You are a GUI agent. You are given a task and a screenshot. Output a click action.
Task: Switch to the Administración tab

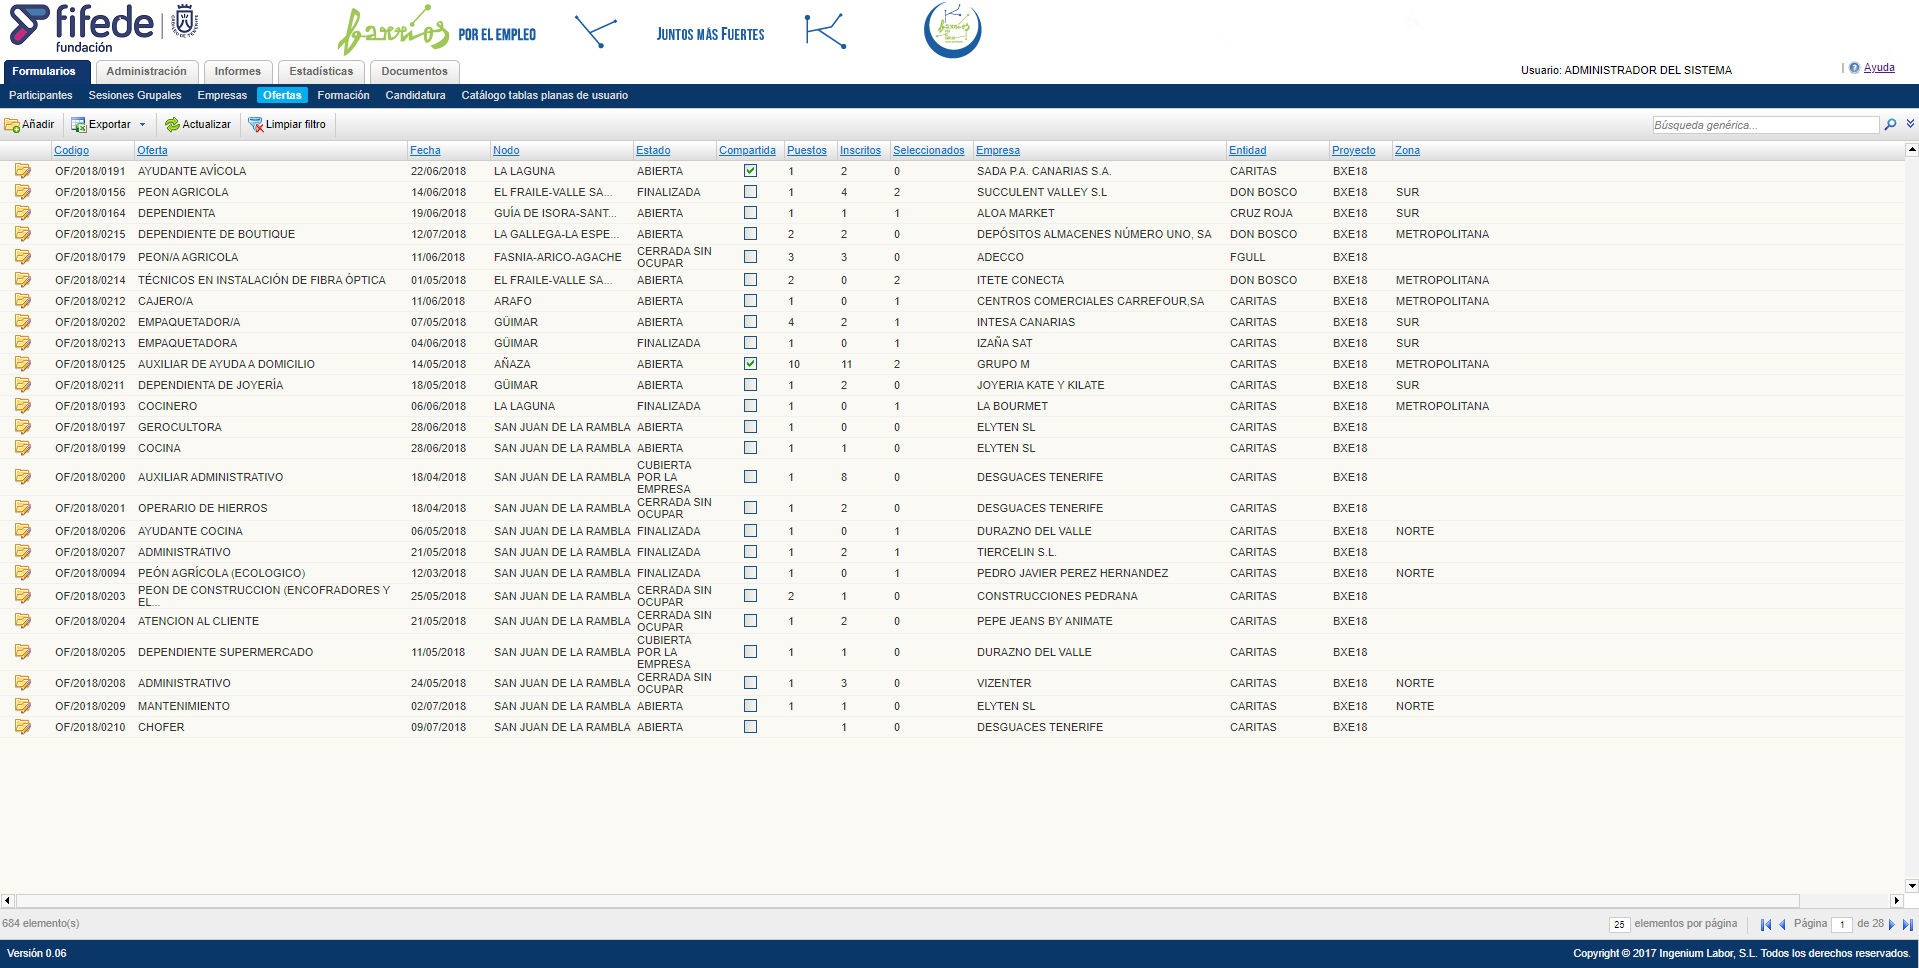tap(146, 72)
